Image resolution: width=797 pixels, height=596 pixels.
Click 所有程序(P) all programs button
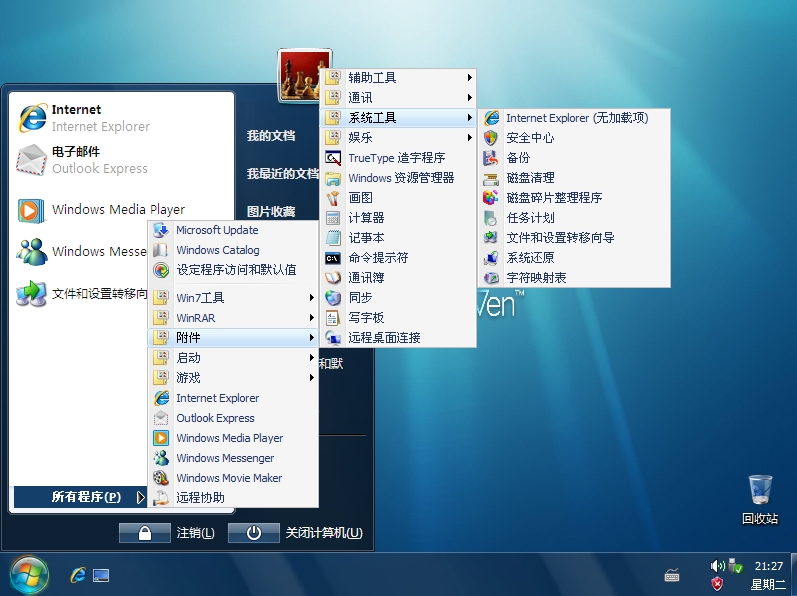point(80,497)
